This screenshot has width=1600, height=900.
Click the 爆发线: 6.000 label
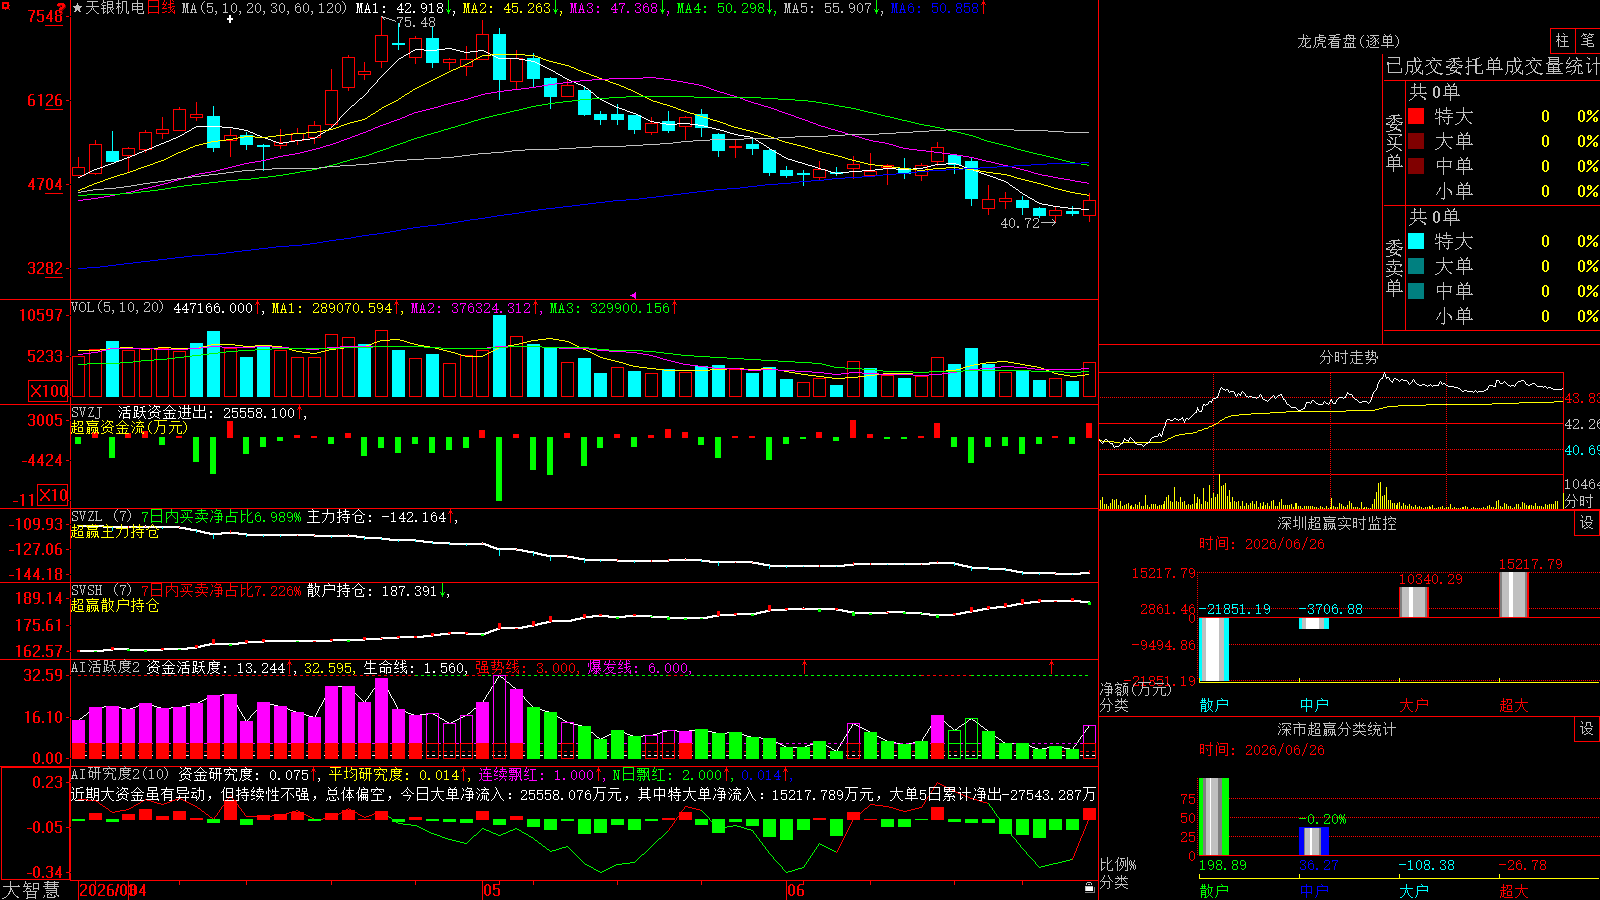638,668
